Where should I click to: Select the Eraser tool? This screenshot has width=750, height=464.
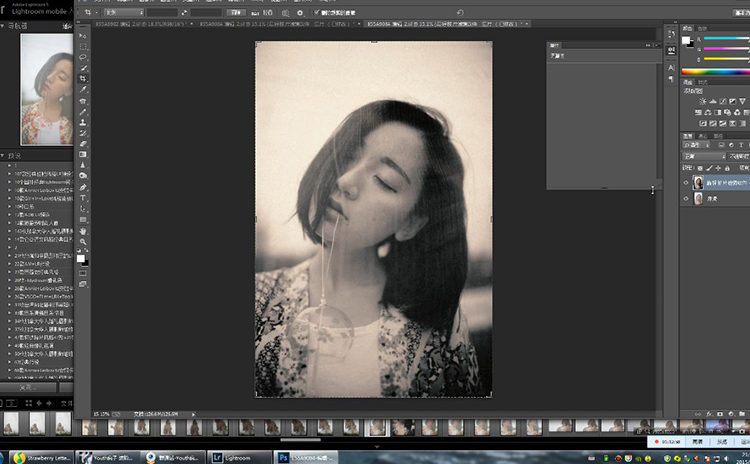coord(83,144)
